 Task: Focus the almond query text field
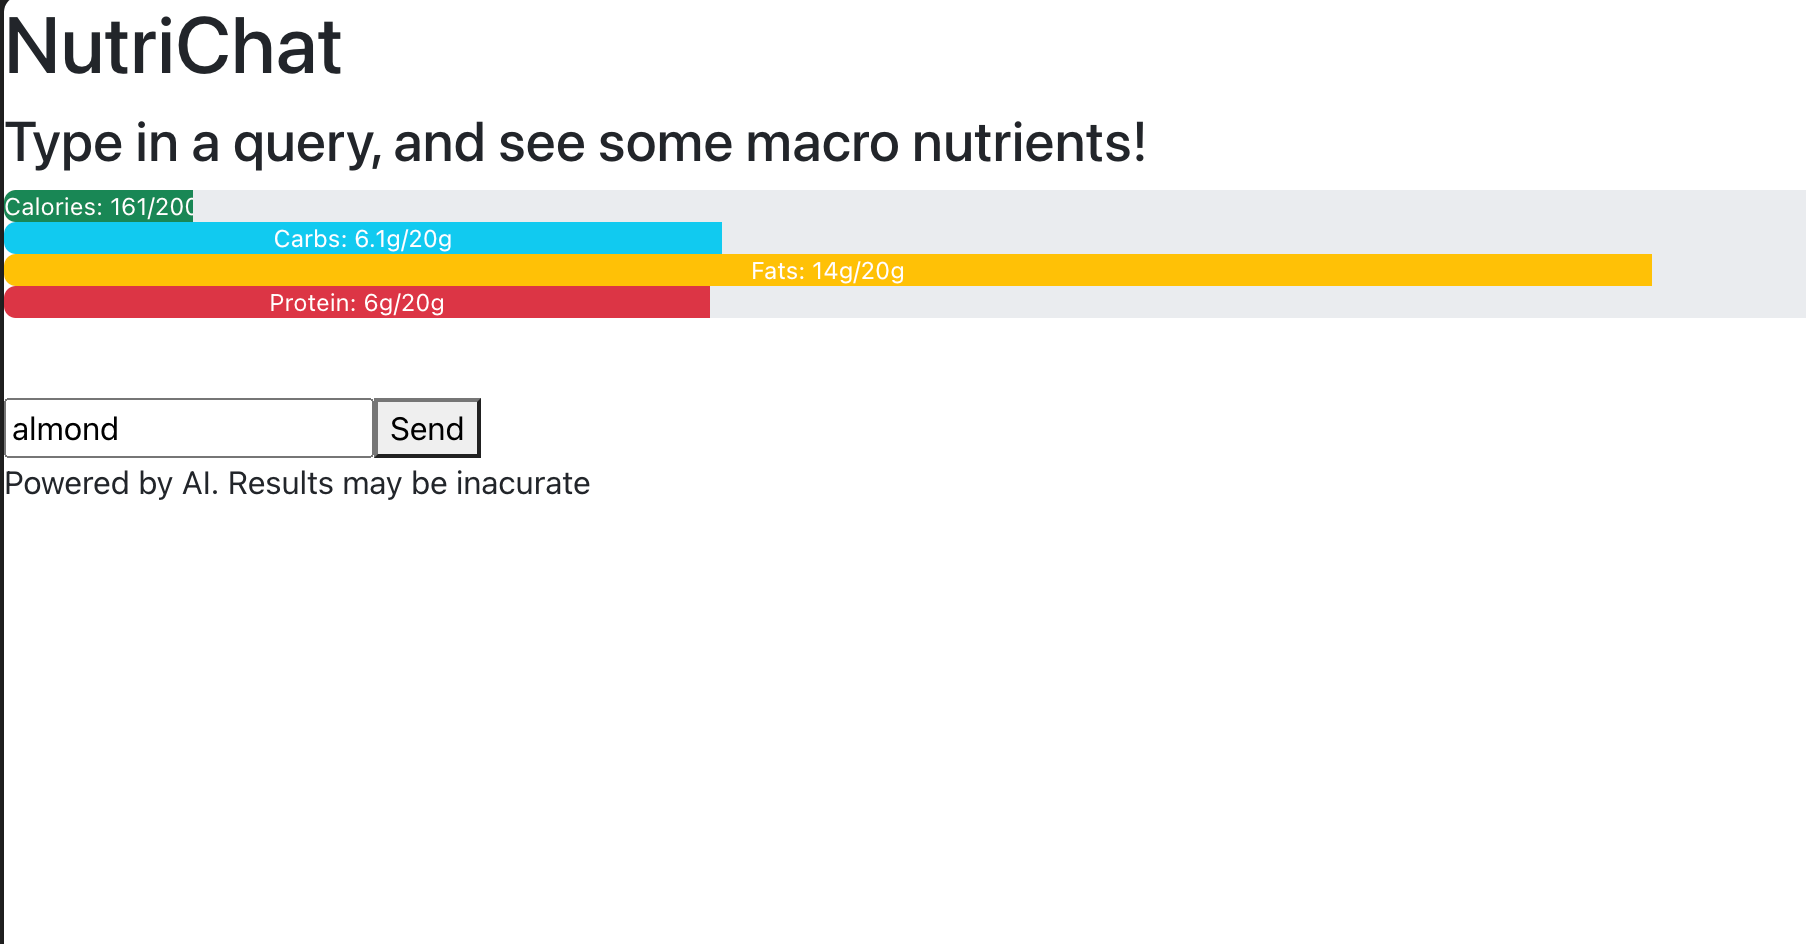coord(189,428)
